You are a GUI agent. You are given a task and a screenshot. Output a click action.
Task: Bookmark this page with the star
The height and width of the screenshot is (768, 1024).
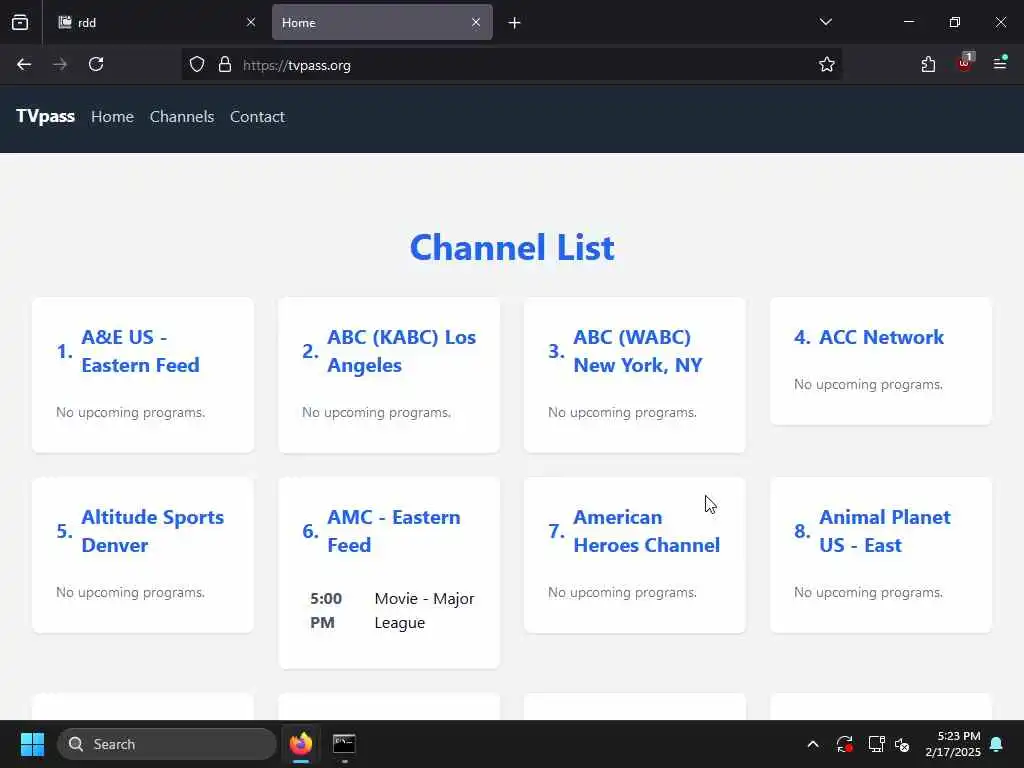click(827, 65)
